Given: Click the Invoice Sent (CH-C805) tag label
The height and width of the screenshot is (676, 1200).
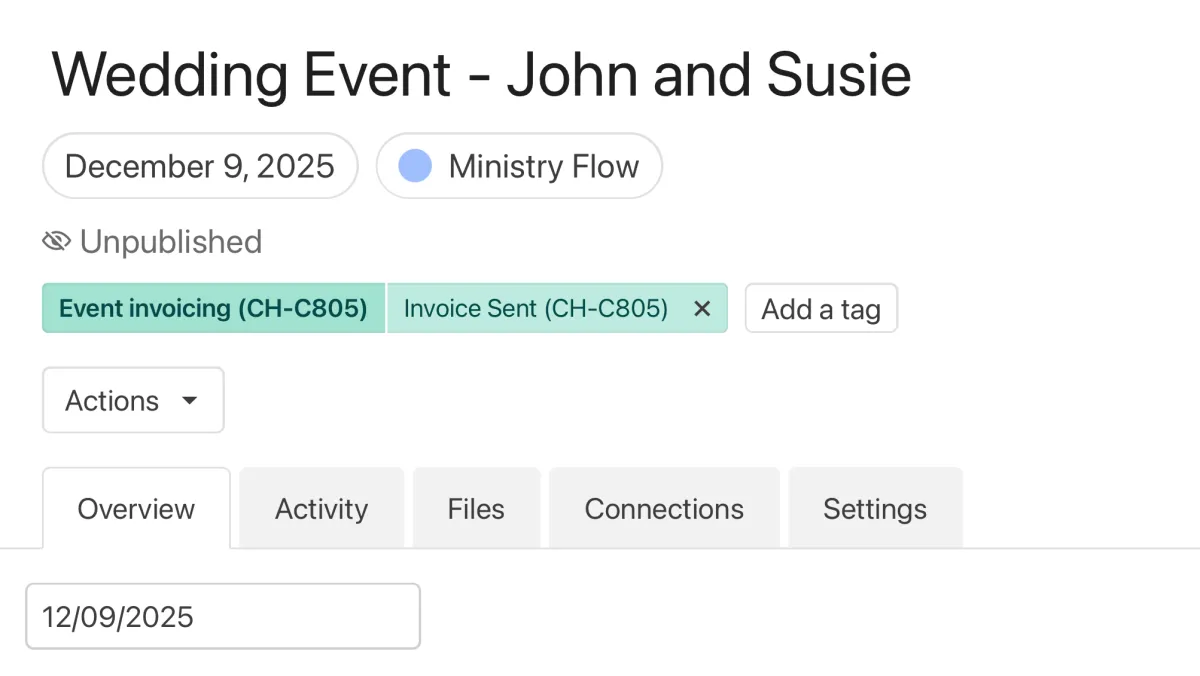Looking at the screenshot, I should pos(535,308).
